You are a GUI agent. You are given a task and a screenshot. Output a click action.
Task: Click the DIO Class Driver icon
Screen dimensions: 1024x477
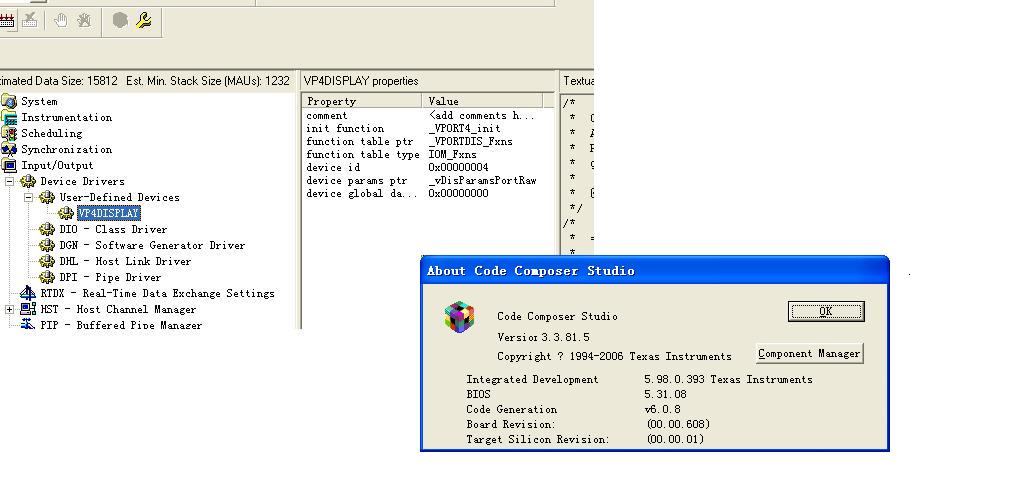pos(47,229)
